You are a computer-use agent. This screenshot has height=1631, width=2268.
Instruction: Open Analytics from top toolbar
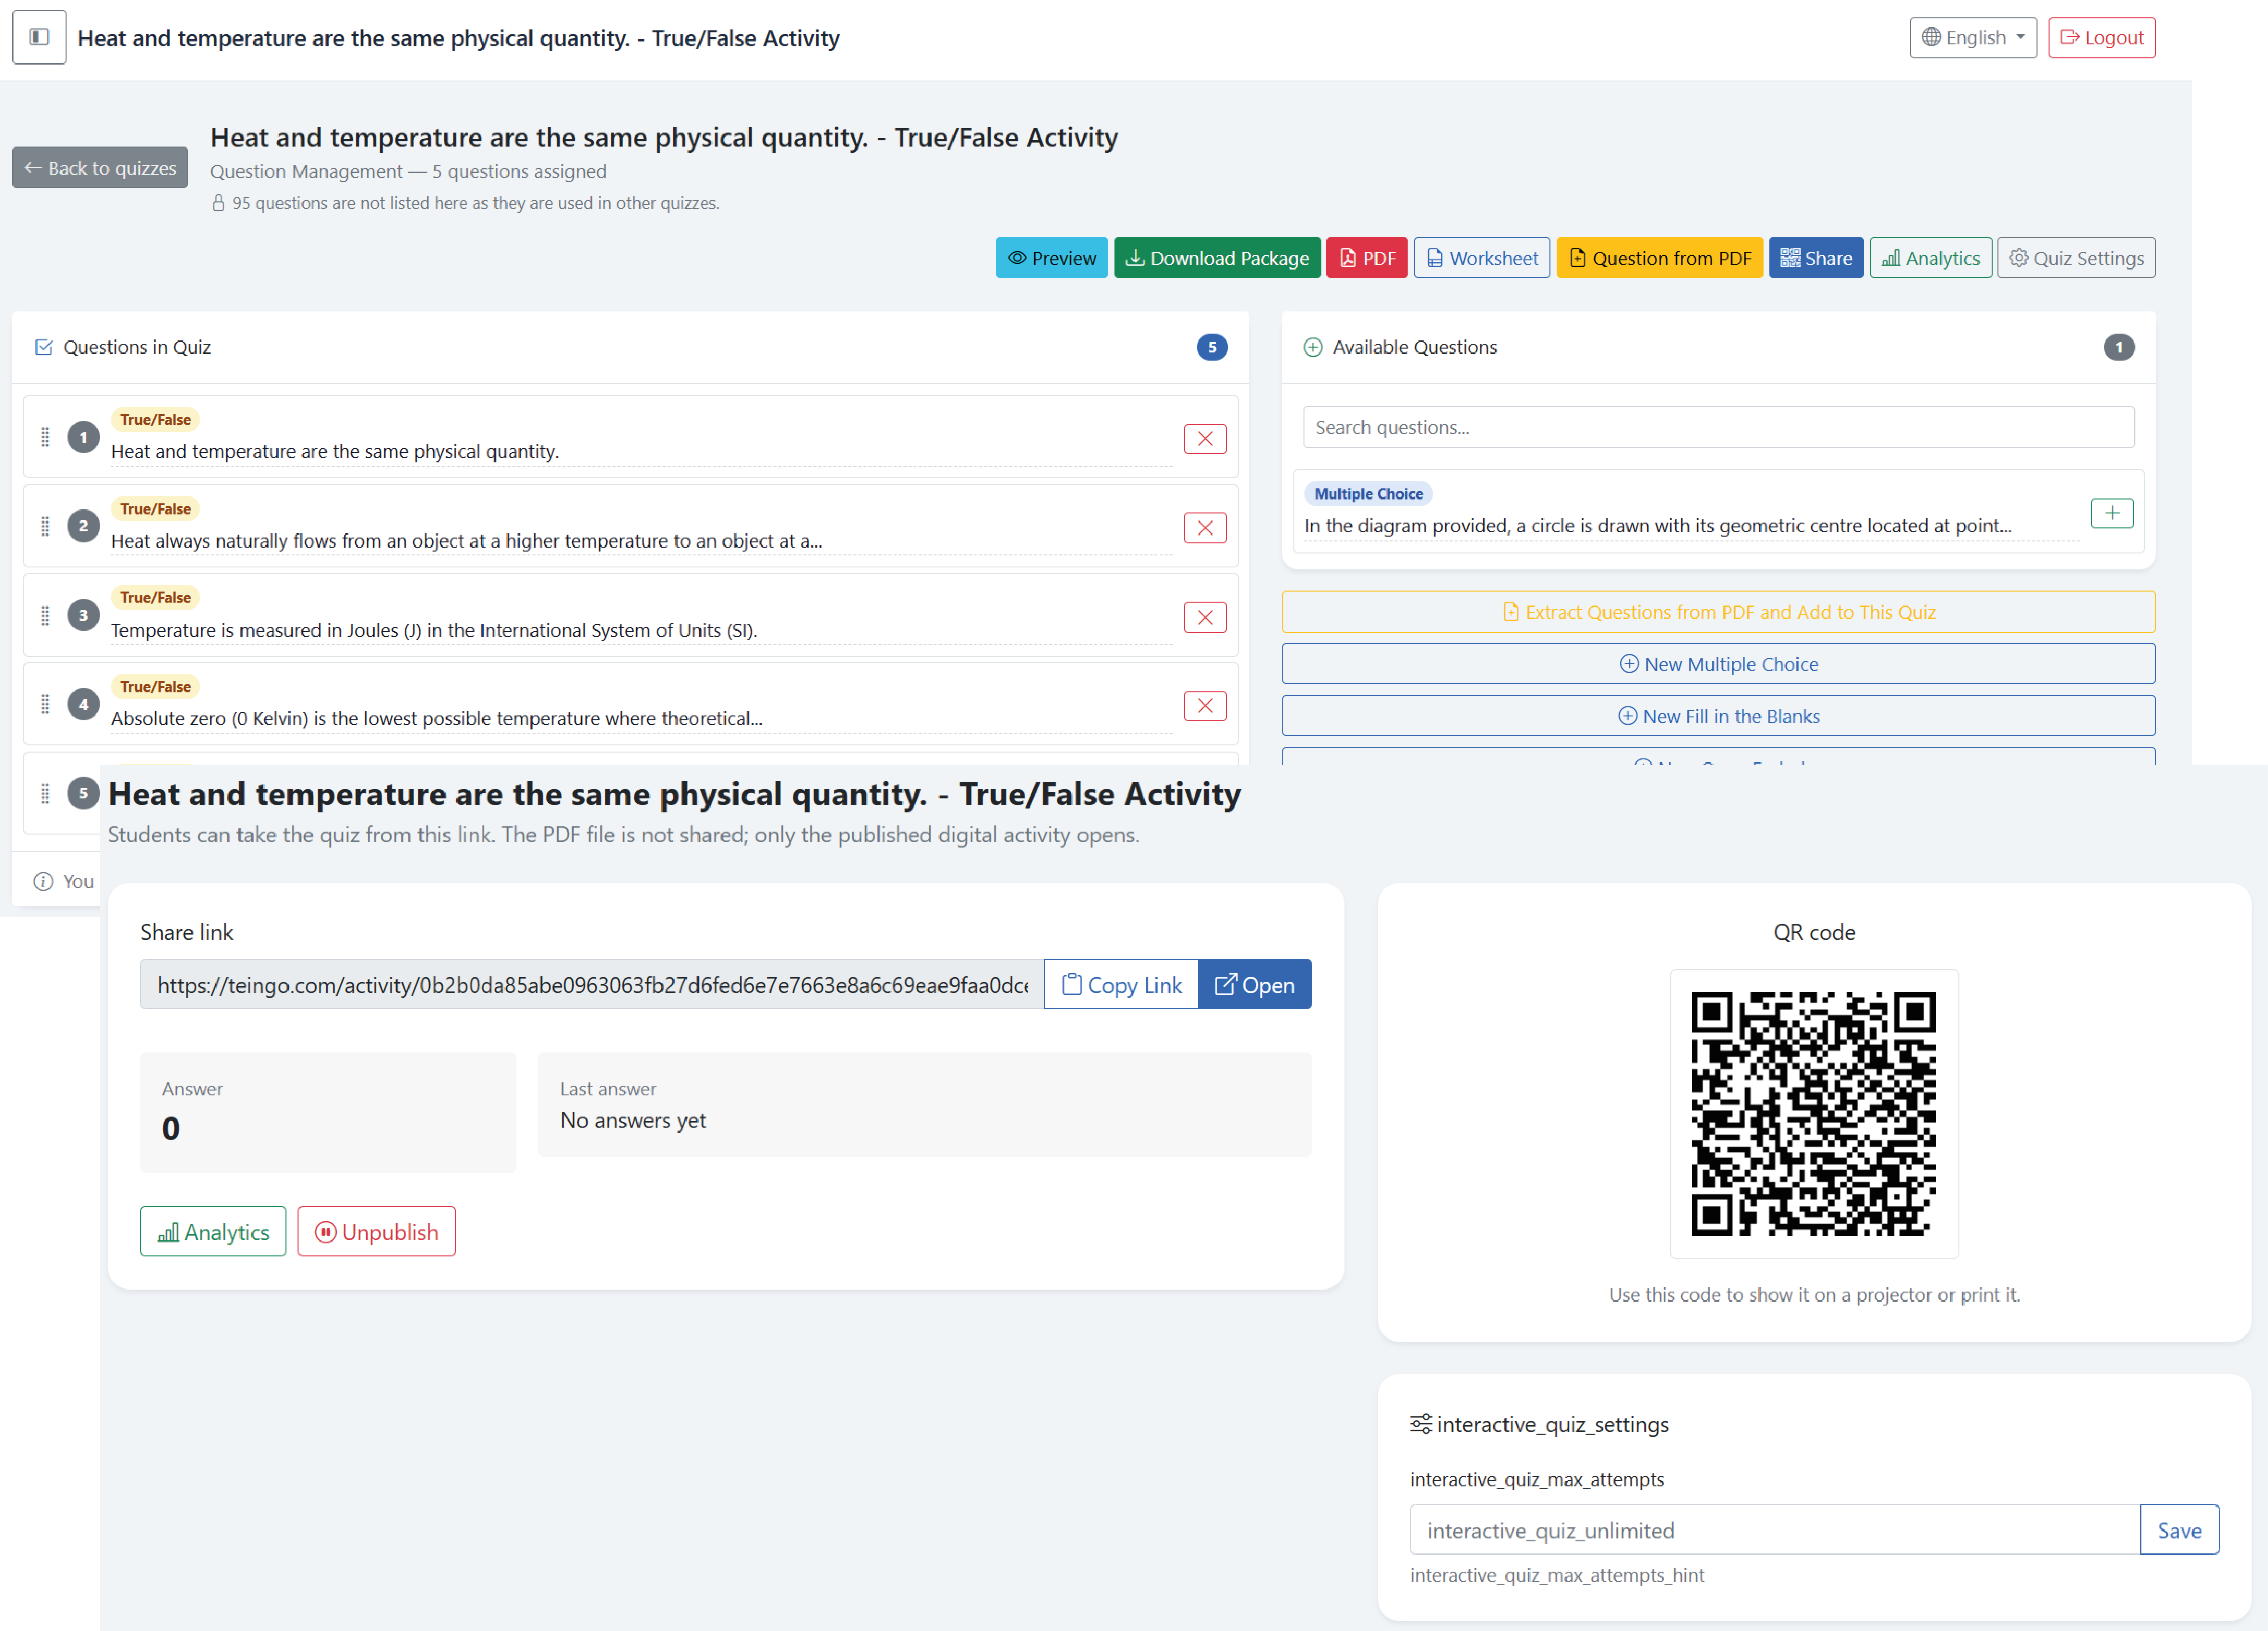coord(1930,258)
